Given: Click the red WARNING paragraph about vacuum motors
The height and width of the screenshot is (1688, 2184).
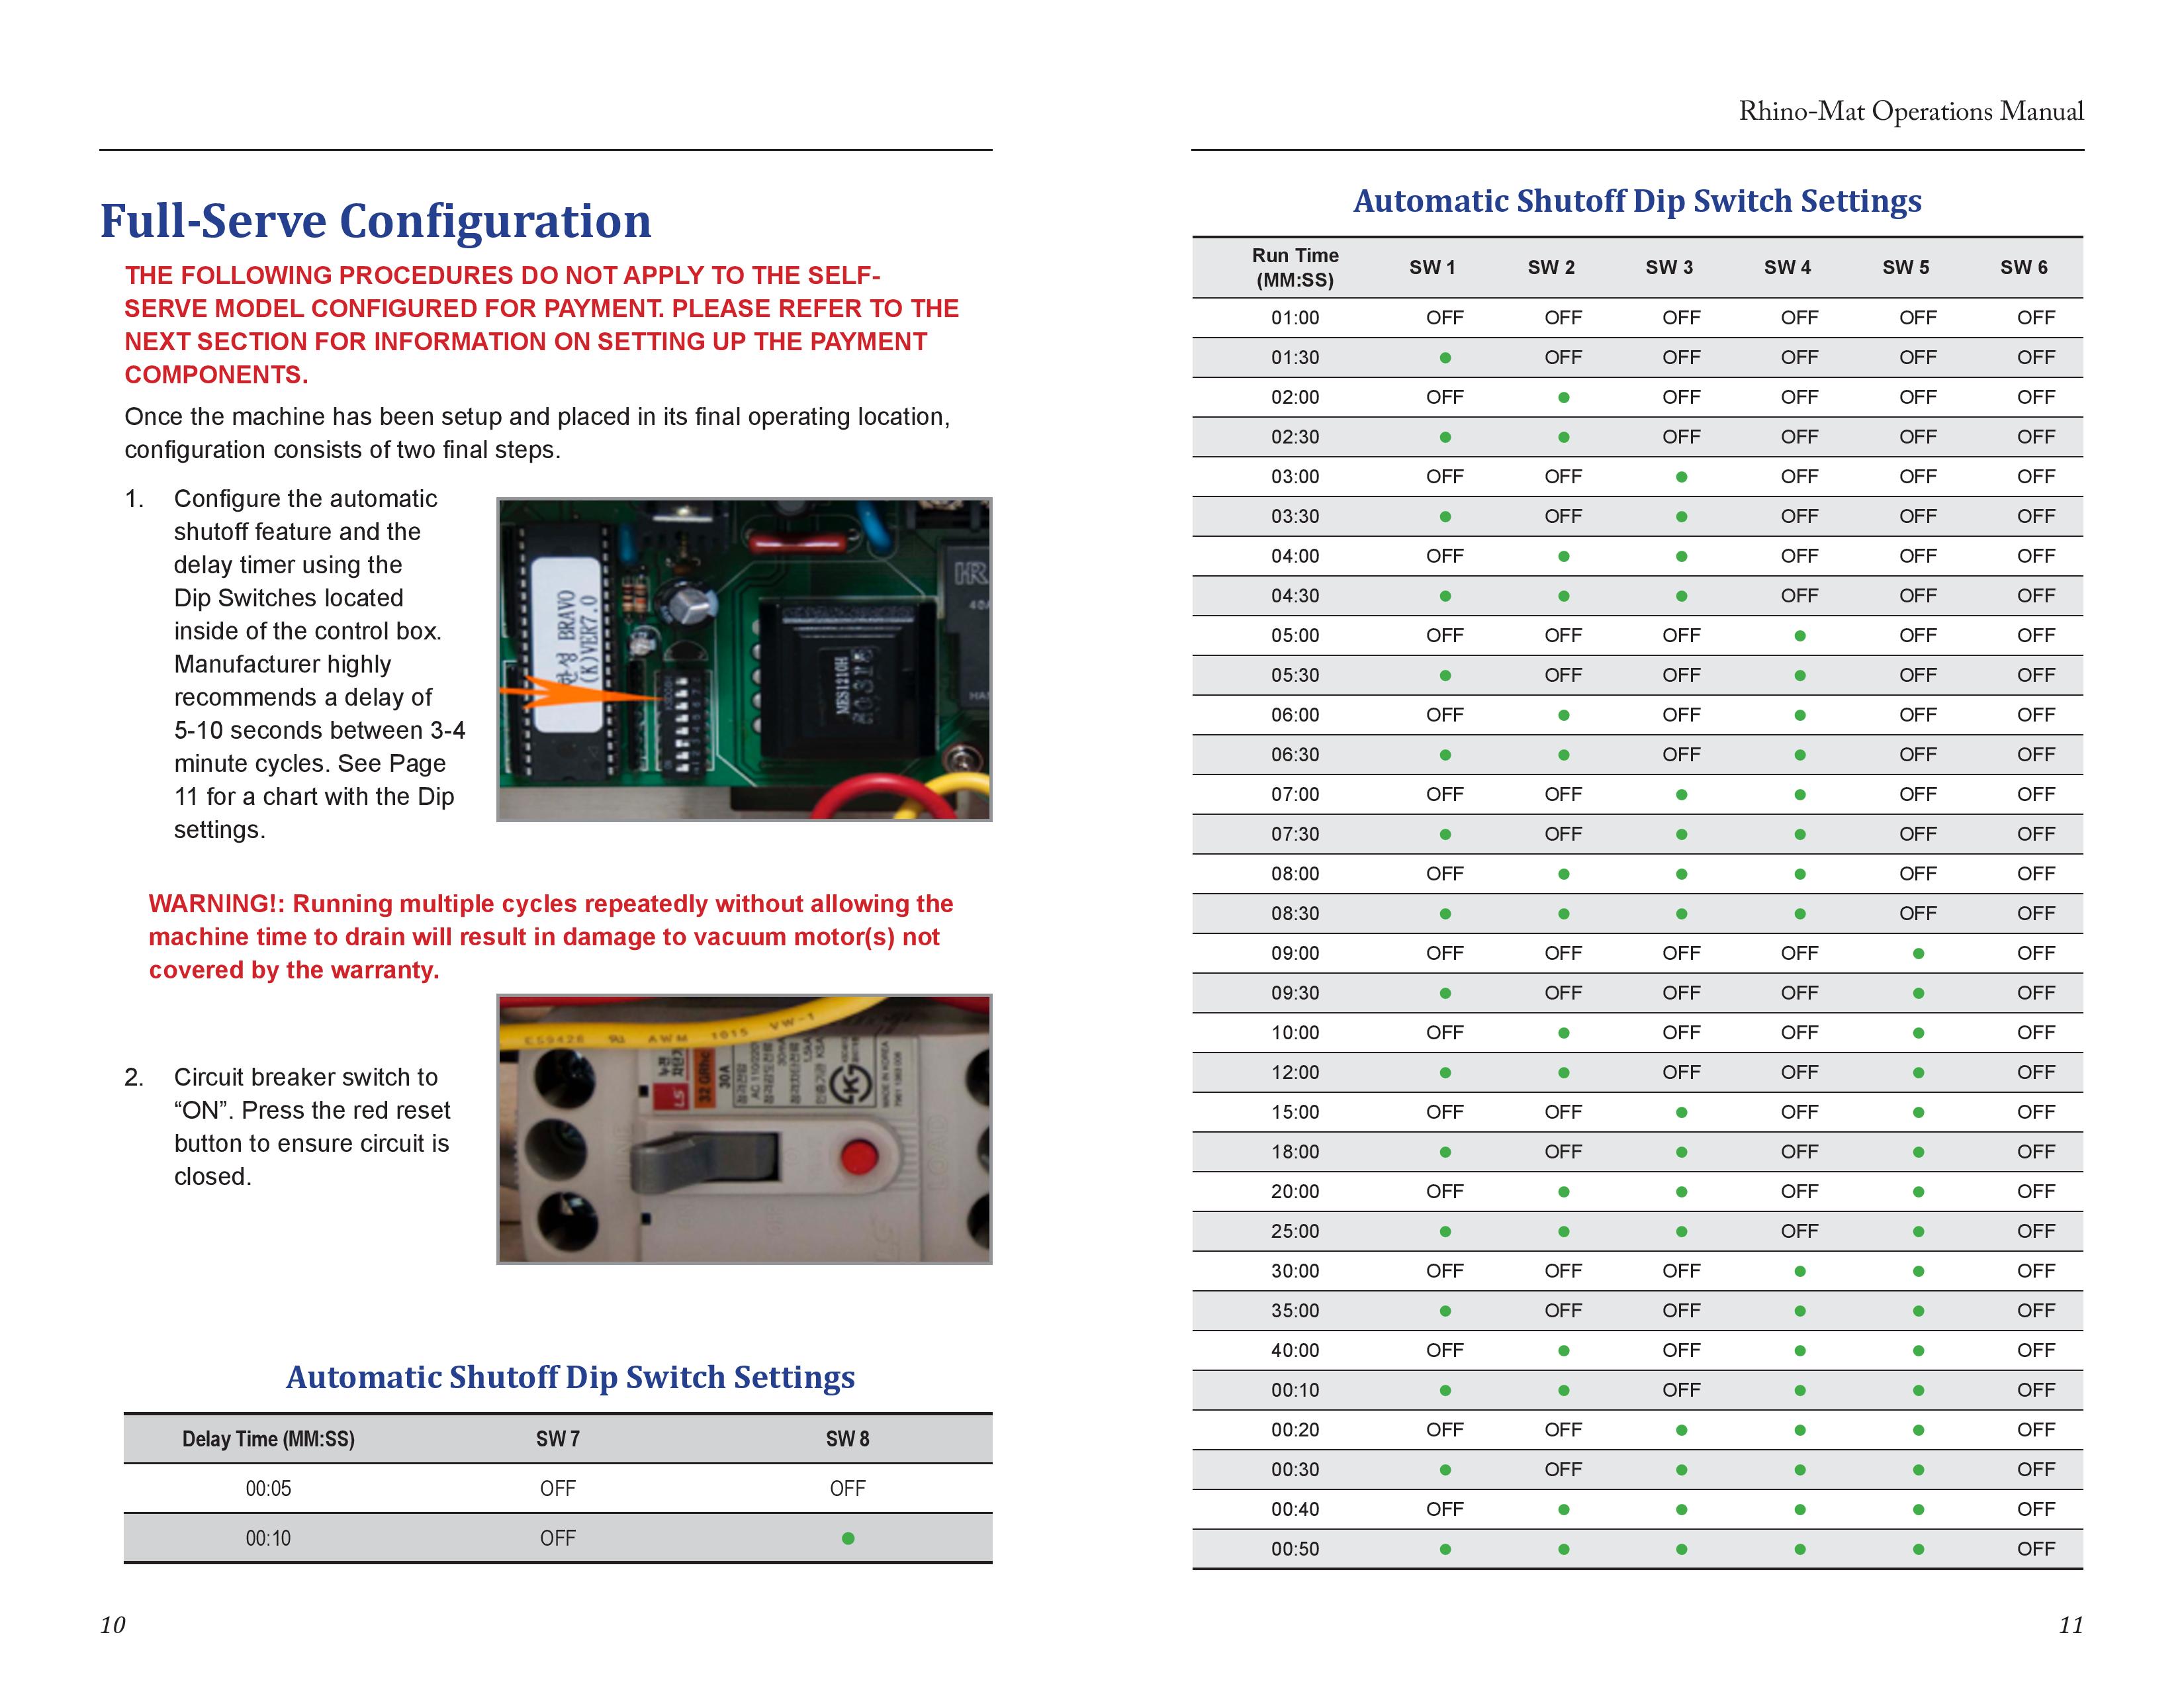Looking at the screenshot, I should coord(550,937).
